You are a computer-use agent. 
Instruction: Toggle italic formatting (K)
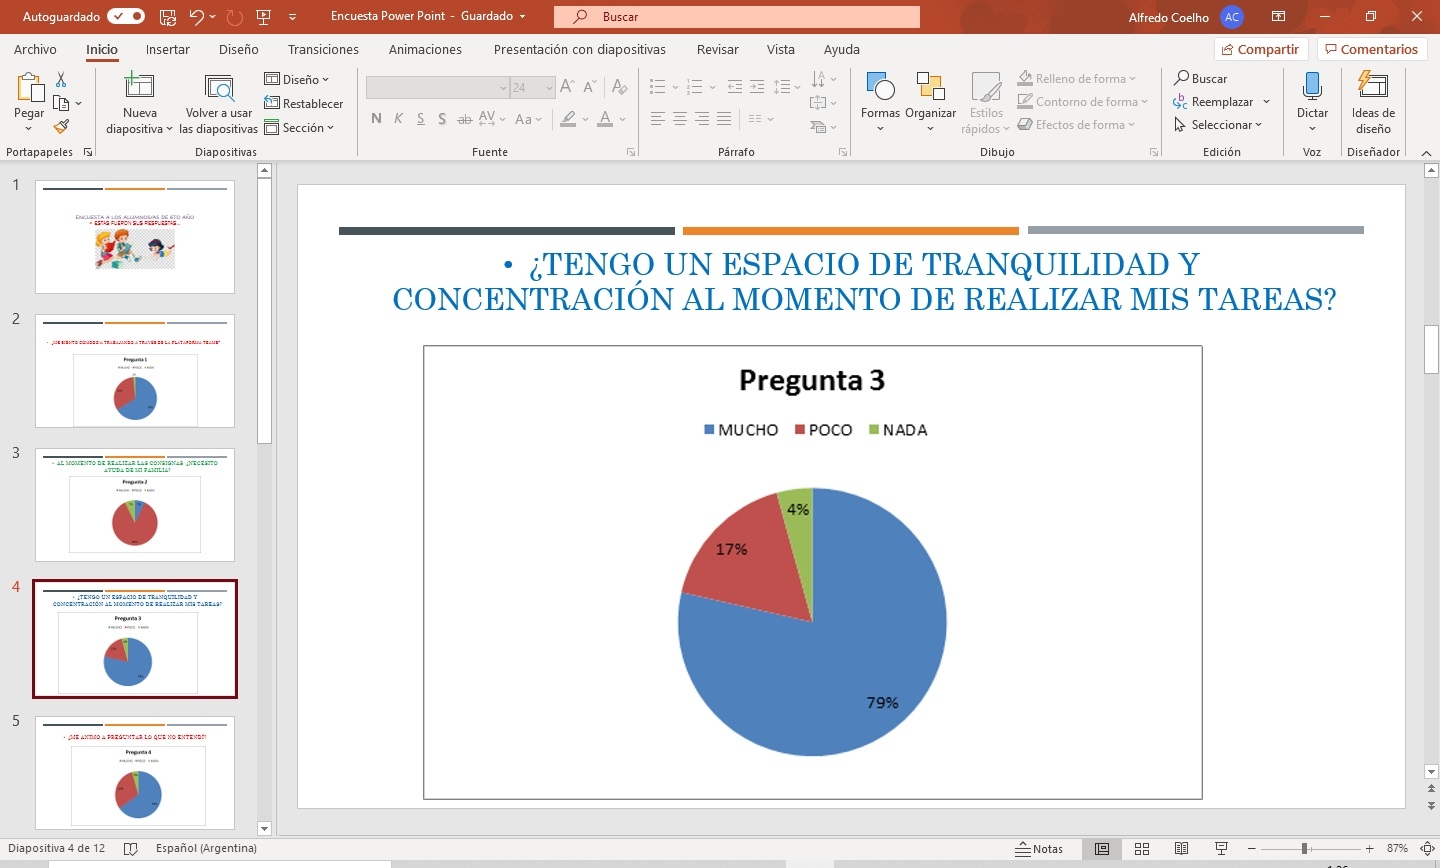tap(398, 119)
